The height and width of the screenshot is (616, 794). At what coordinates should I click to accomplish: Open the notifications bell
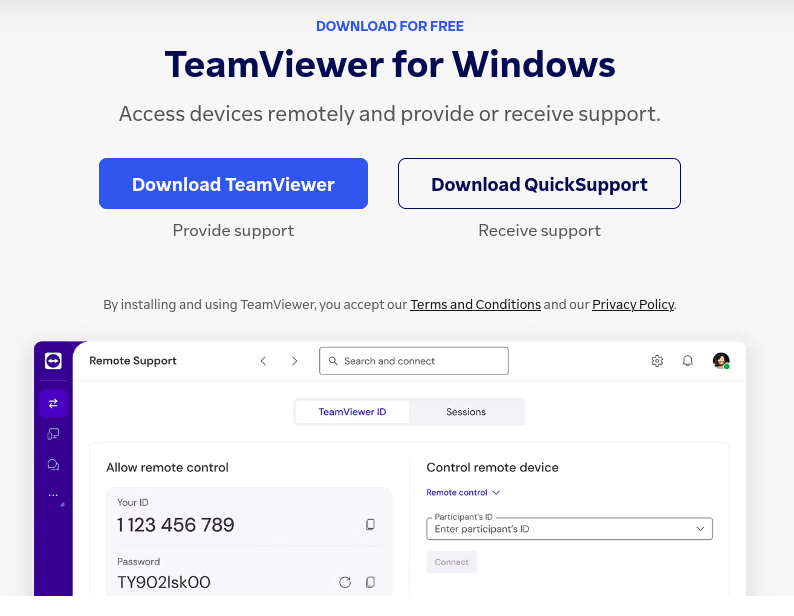click(688, 361)
